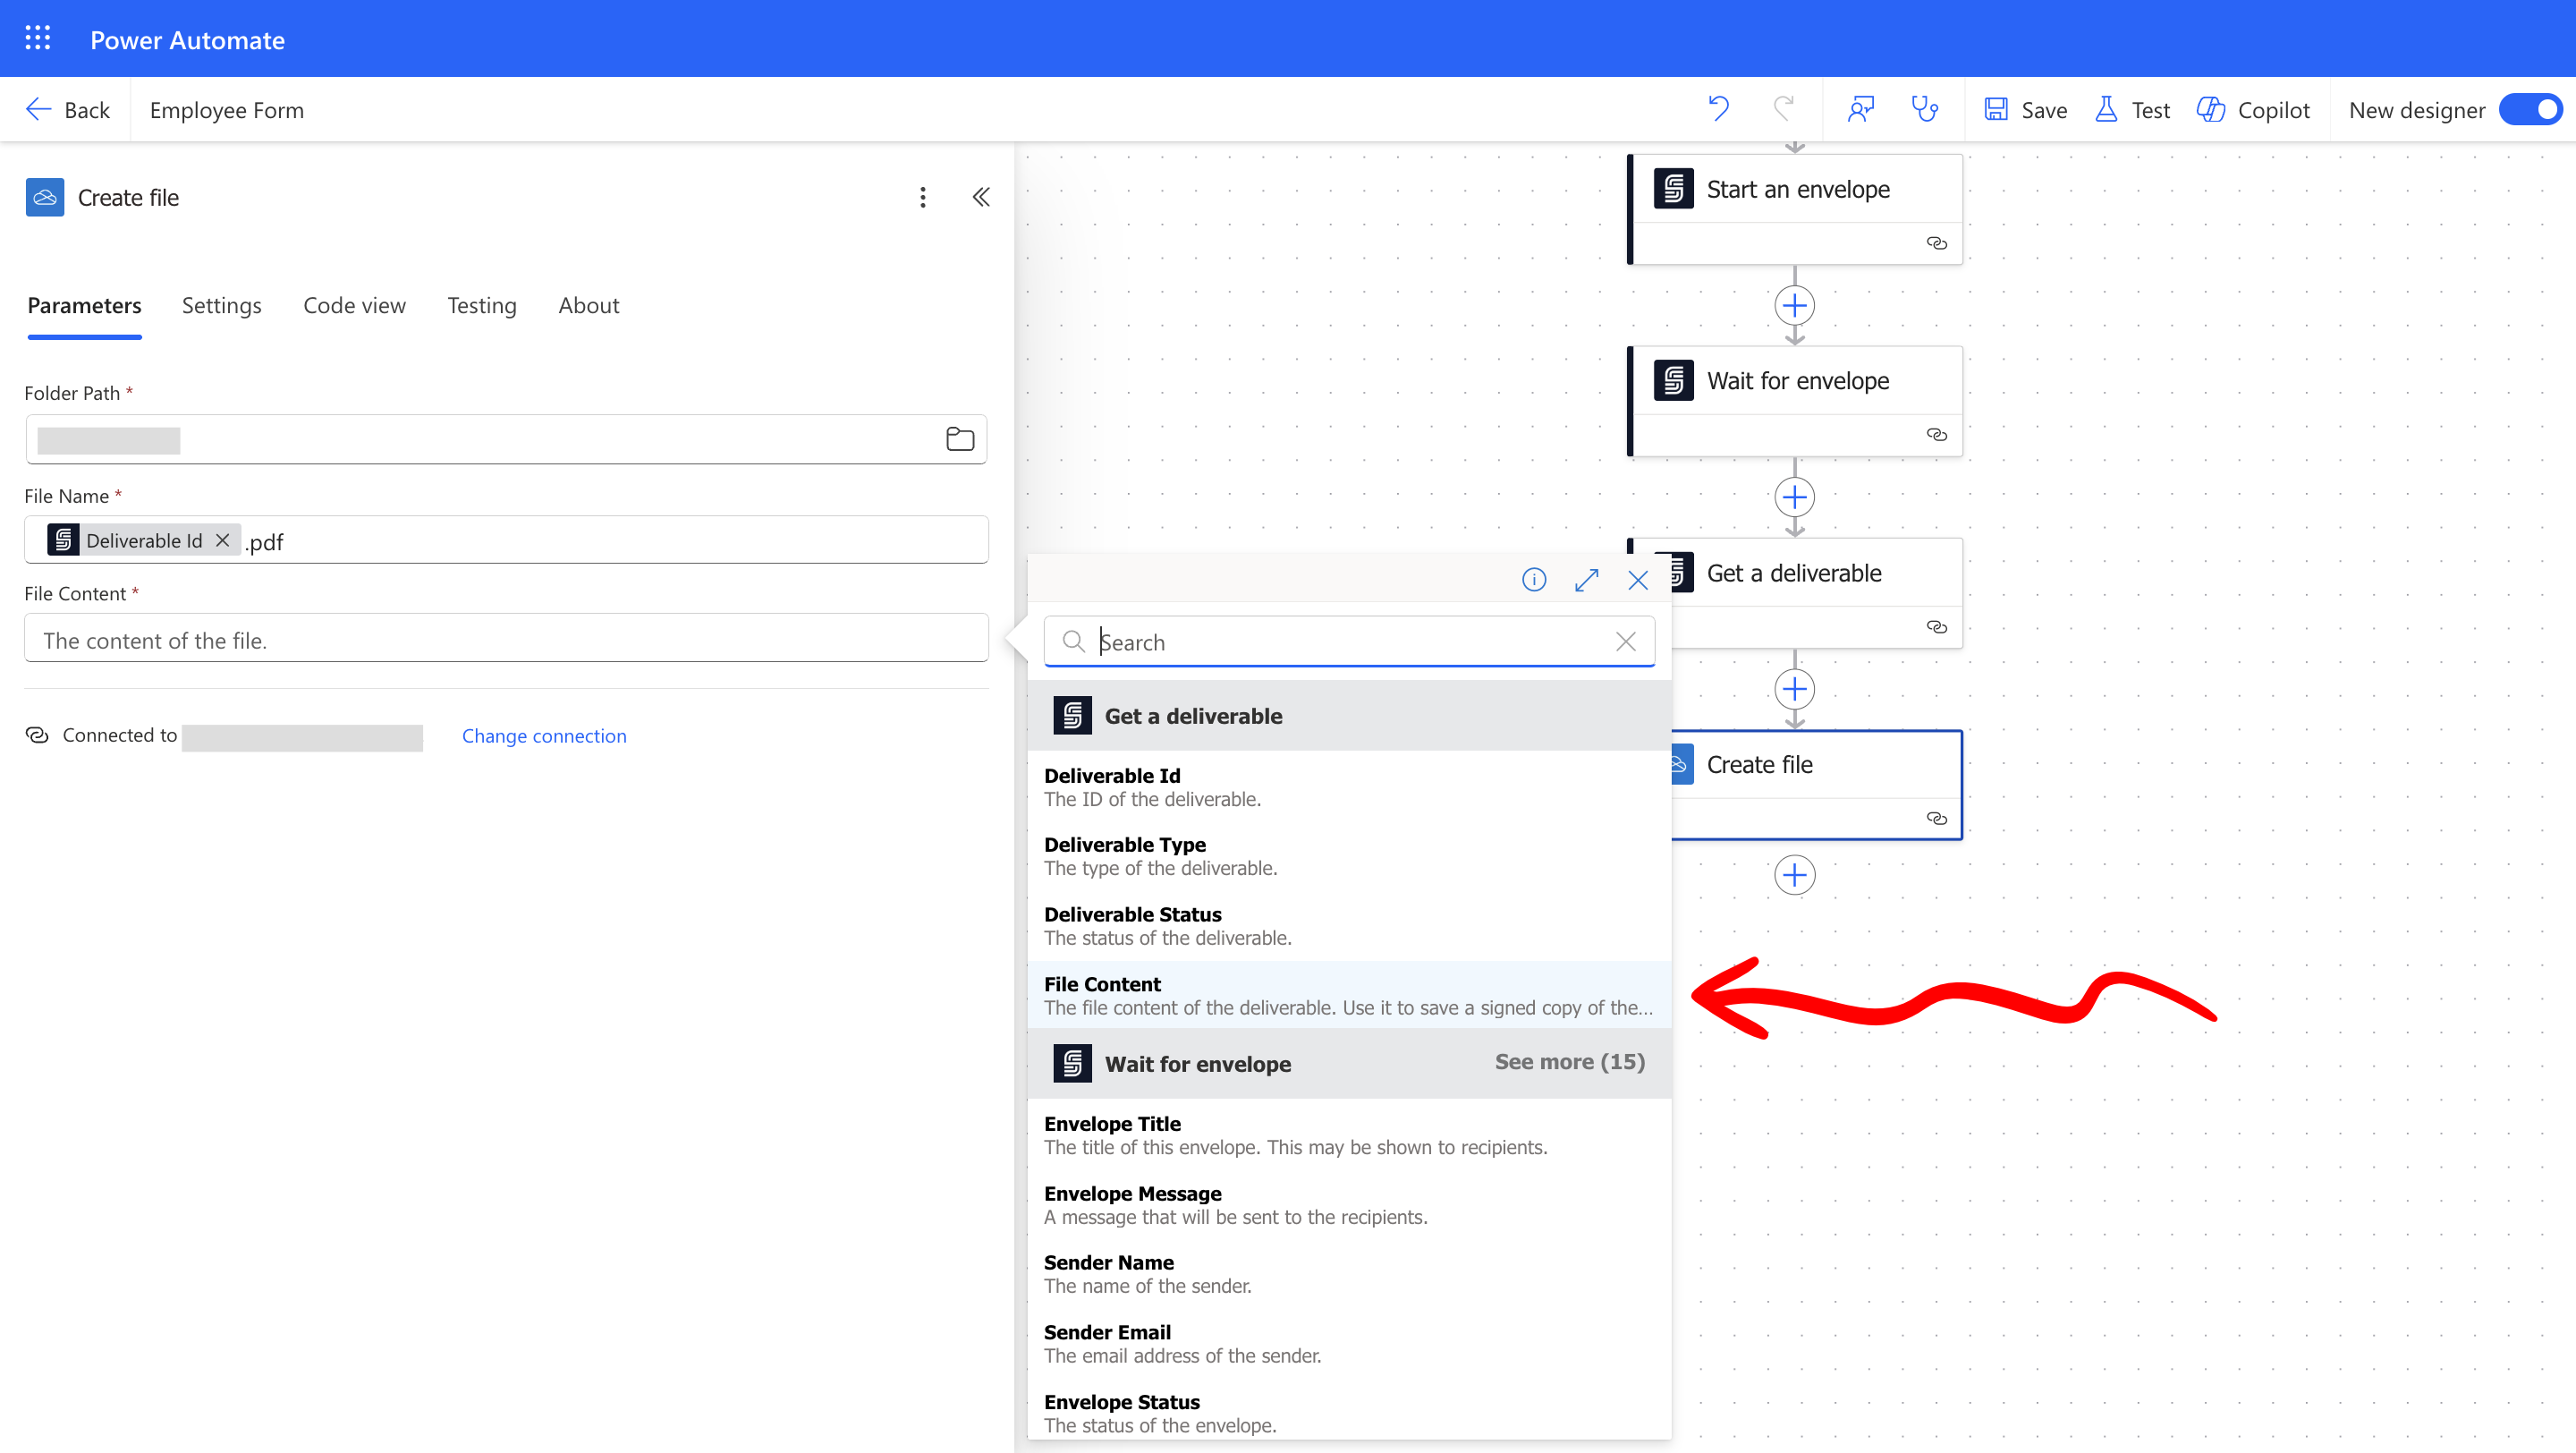Open the app launcher waffle icon
Image resolution: width=2576 pixels, height=1453 pixels.
(37, 39)
